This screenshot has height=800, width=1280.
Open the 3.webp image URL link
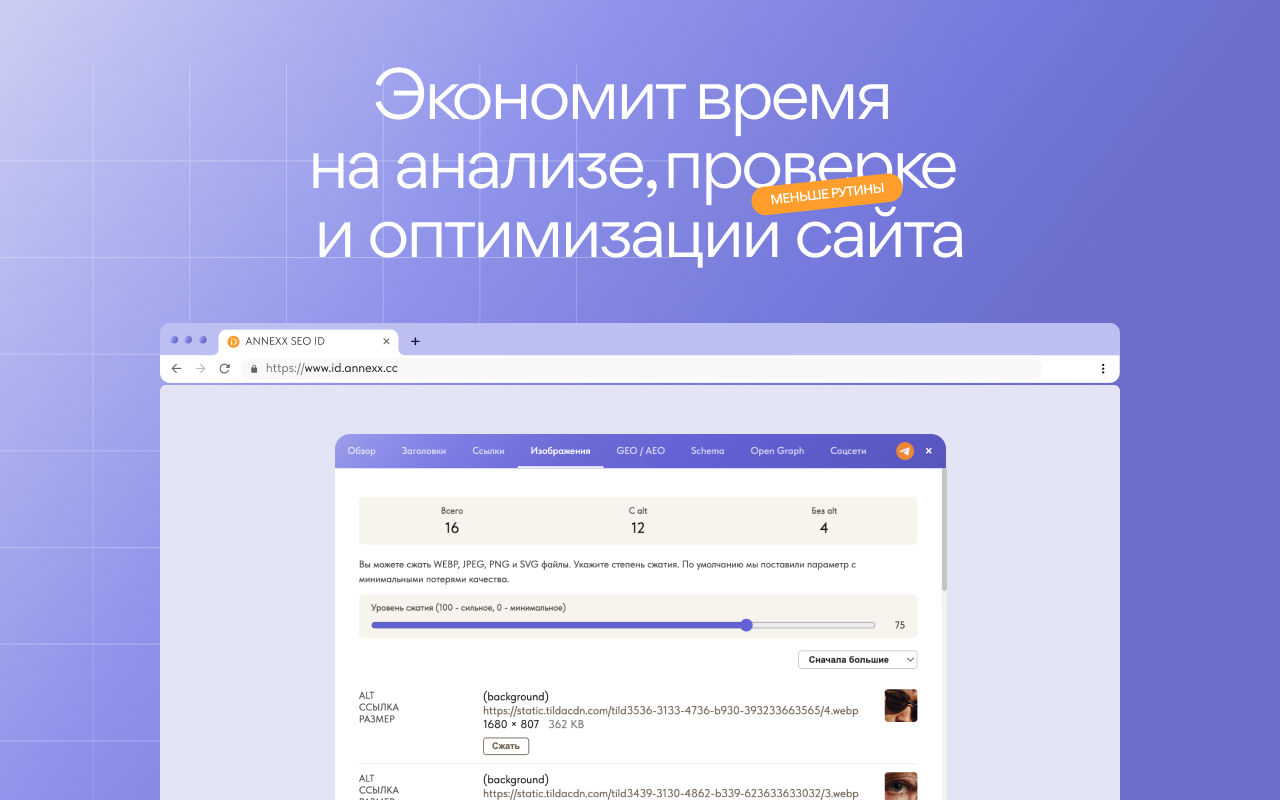click(670, 794)
